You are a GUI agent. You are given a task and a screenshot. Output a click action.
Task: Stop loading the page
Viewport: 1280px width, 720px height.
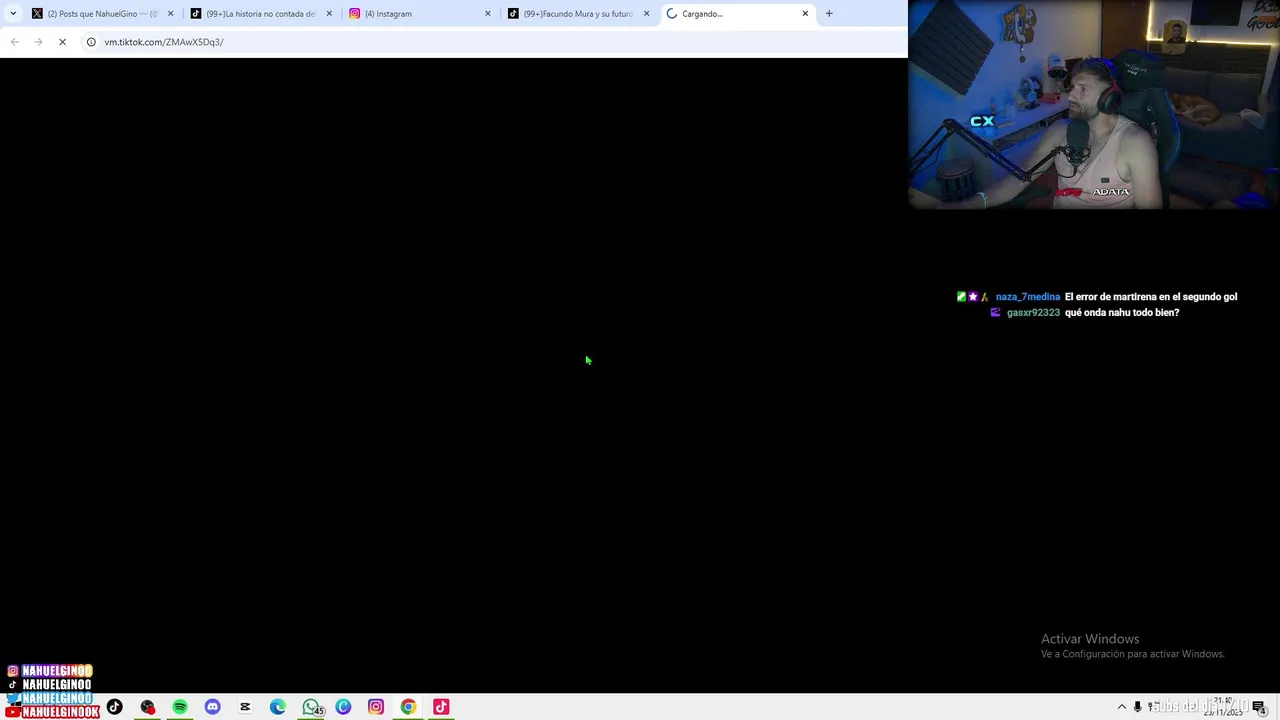[62, 42]
